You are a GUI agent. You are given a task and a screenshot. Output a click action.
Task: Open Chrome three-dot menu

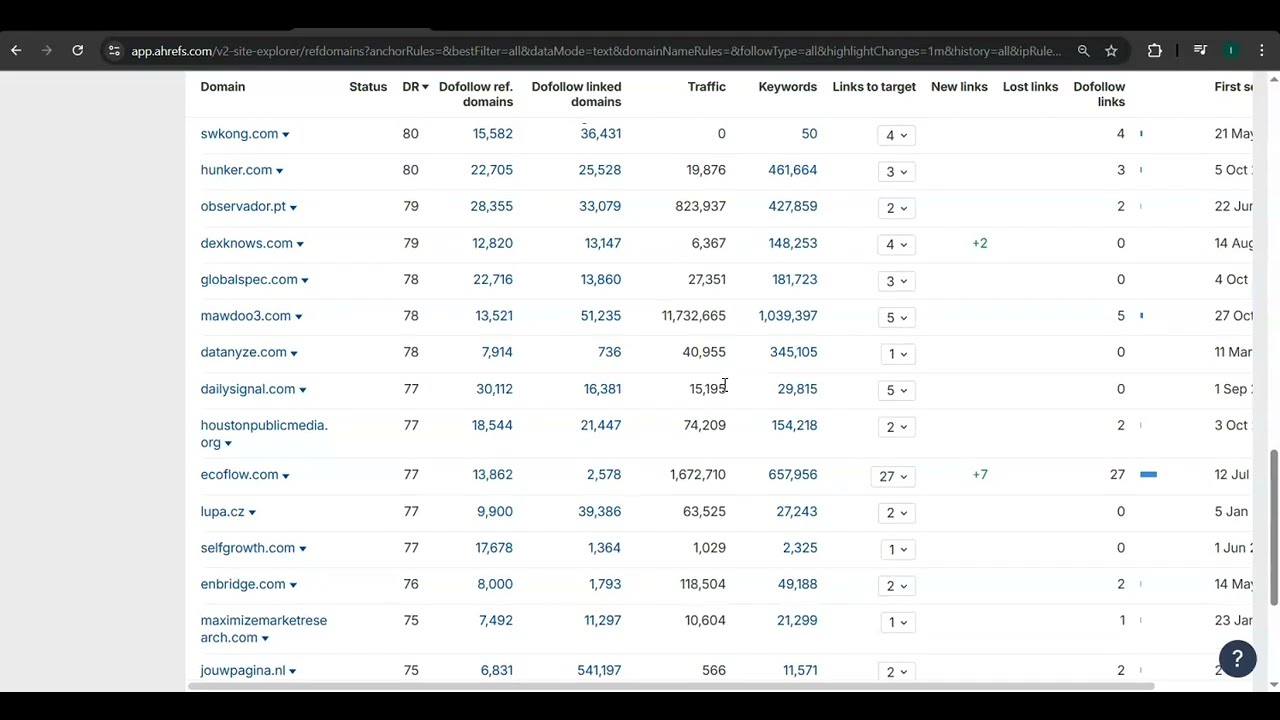click(x=1262, y=51)
